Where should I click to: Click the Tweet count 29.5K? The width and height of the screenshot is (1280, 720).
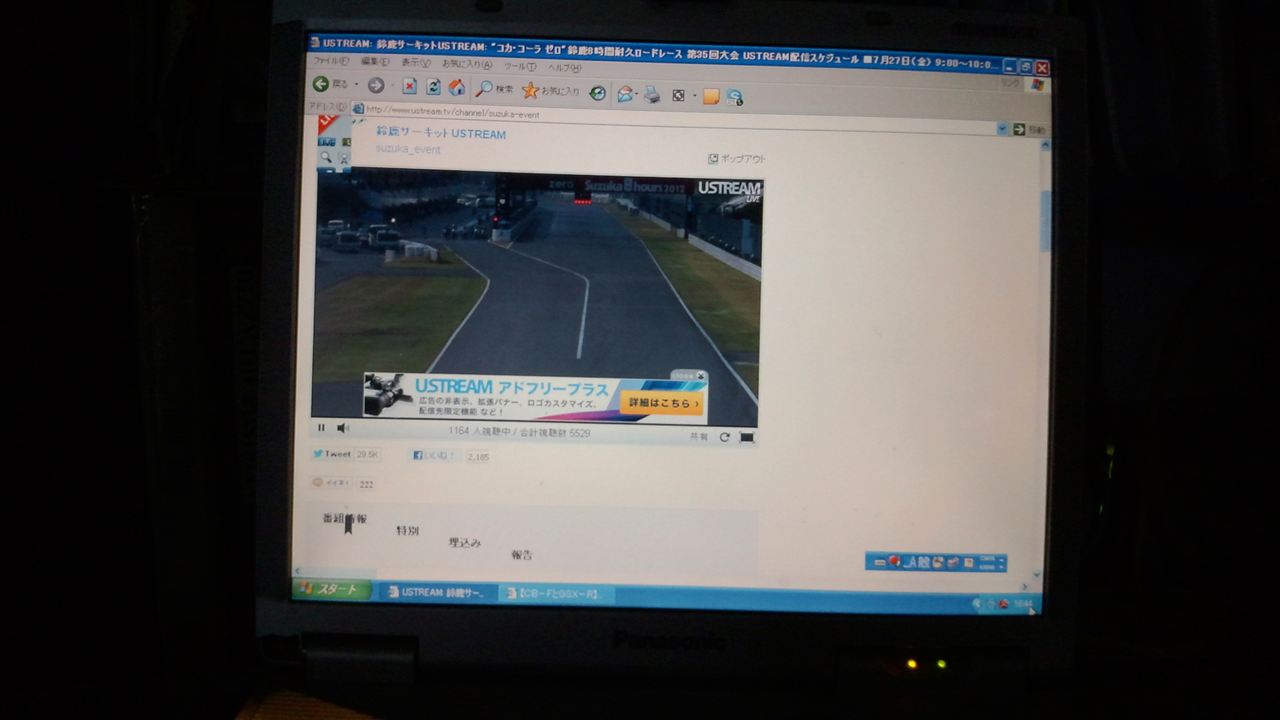[x=367, y=454]
